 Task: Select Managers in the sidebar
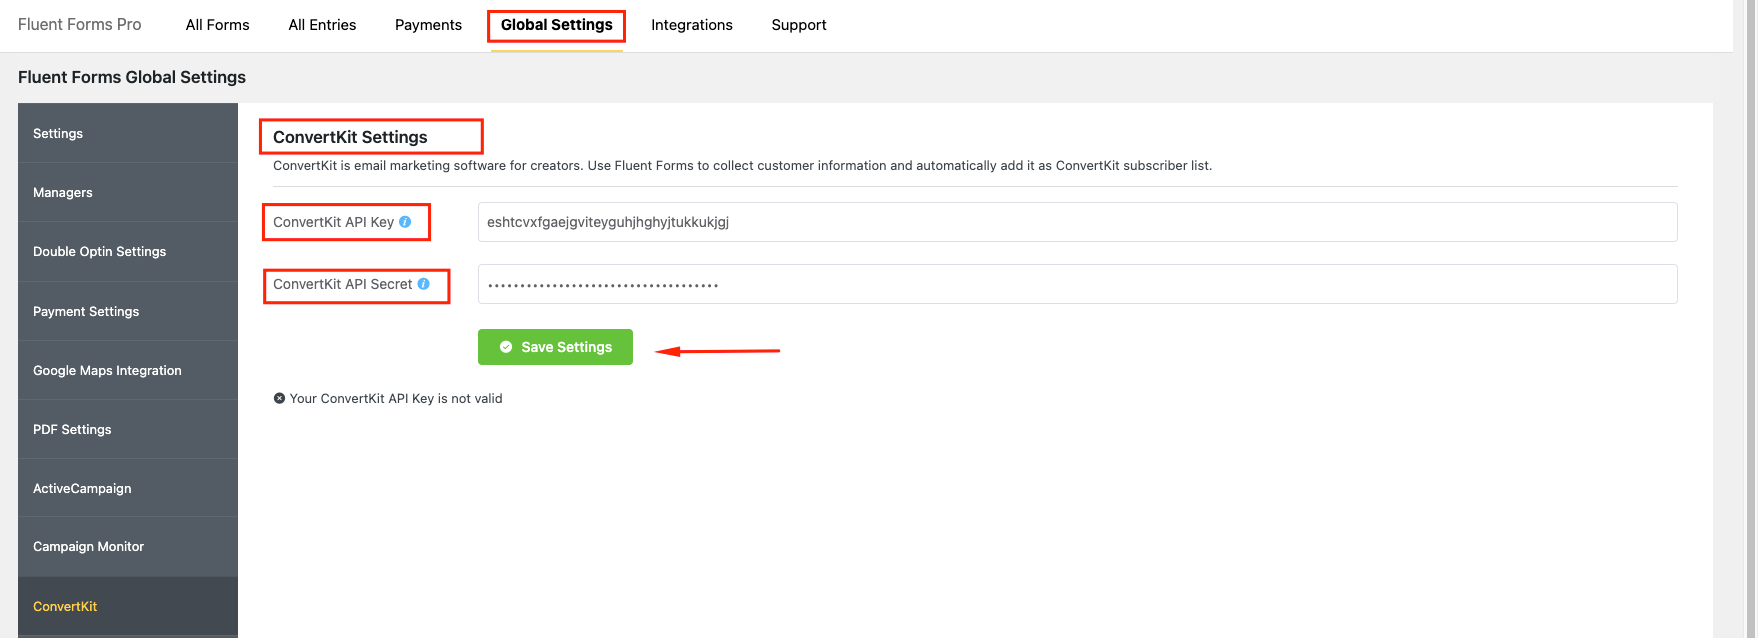(x=63, y=193)
